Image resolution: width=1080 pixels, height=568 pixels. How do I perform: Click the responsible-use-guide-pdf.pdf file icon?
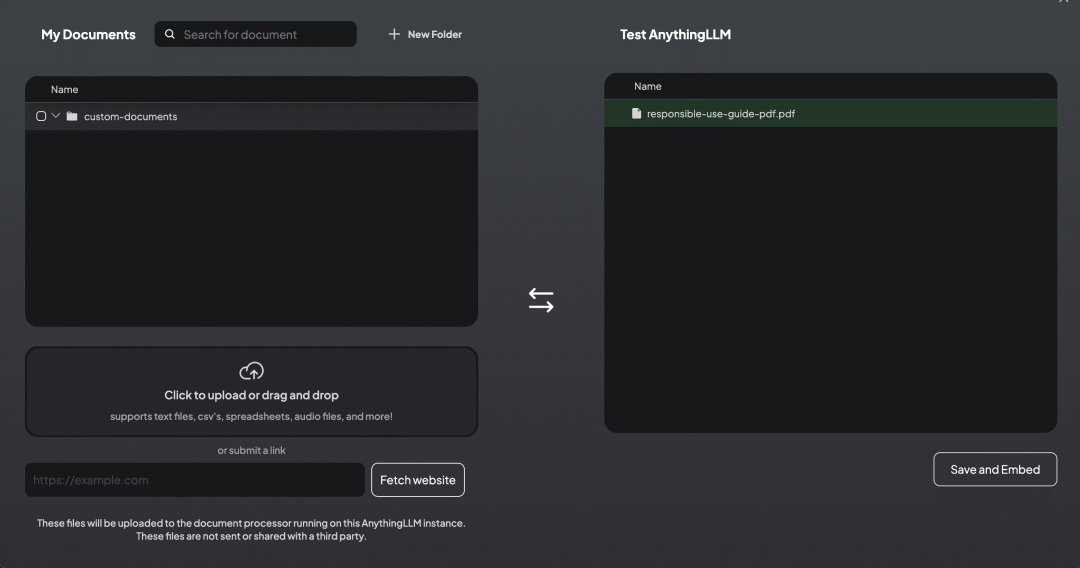[x=636, y=114]
